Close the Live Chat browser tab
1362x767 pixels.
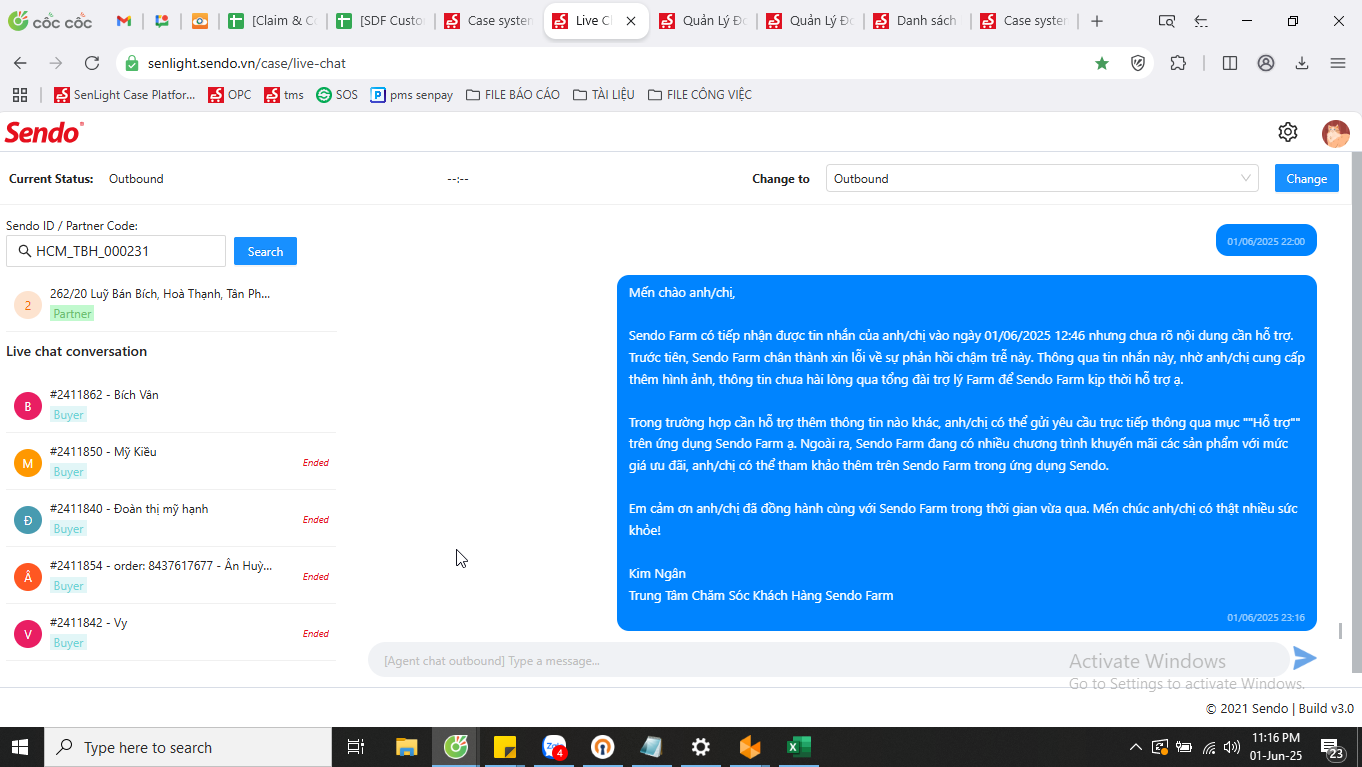click(x=630, y=21)
